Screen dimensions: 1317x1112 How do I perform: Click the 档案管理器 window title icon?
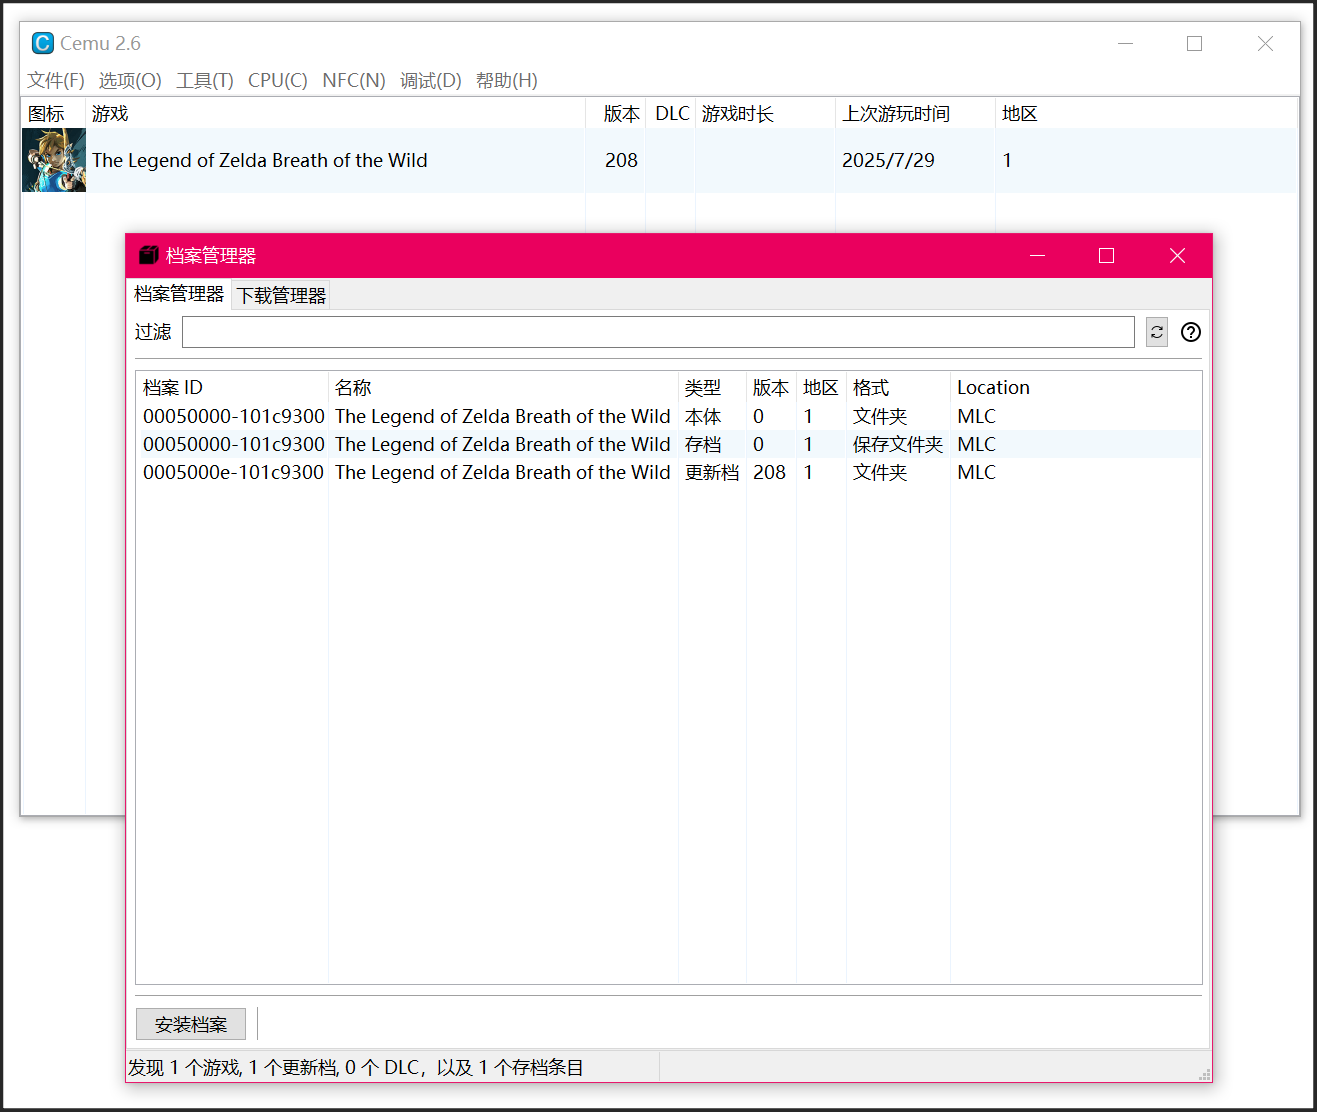pos(149,255)
